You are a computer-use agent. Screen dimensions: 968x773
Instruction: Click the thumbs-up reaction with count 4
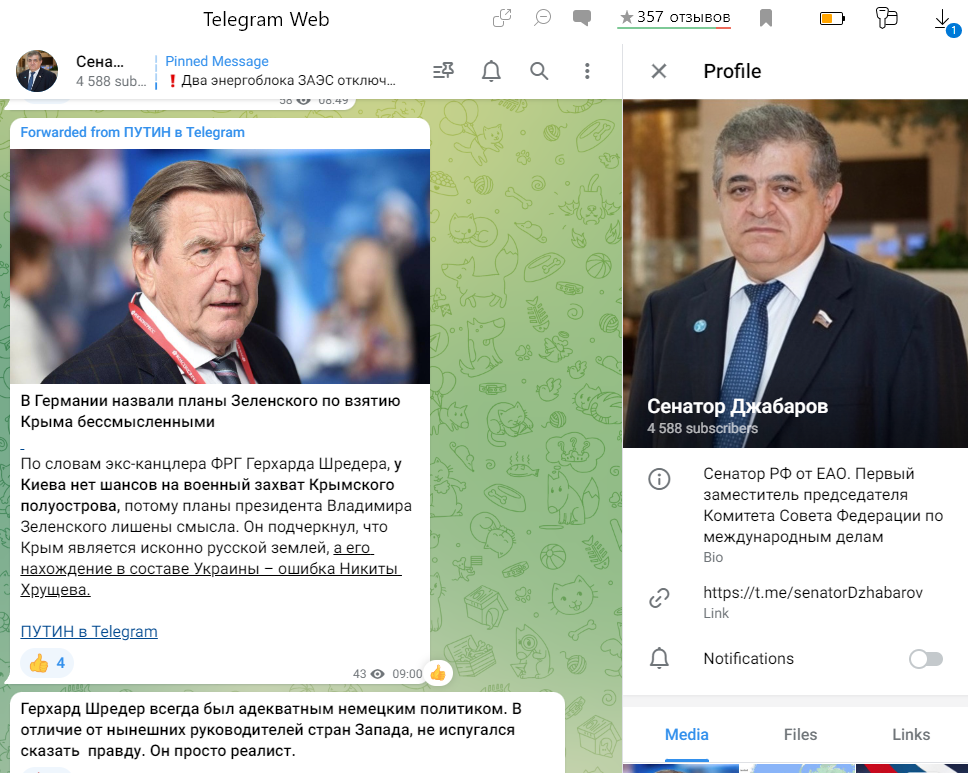47,663
